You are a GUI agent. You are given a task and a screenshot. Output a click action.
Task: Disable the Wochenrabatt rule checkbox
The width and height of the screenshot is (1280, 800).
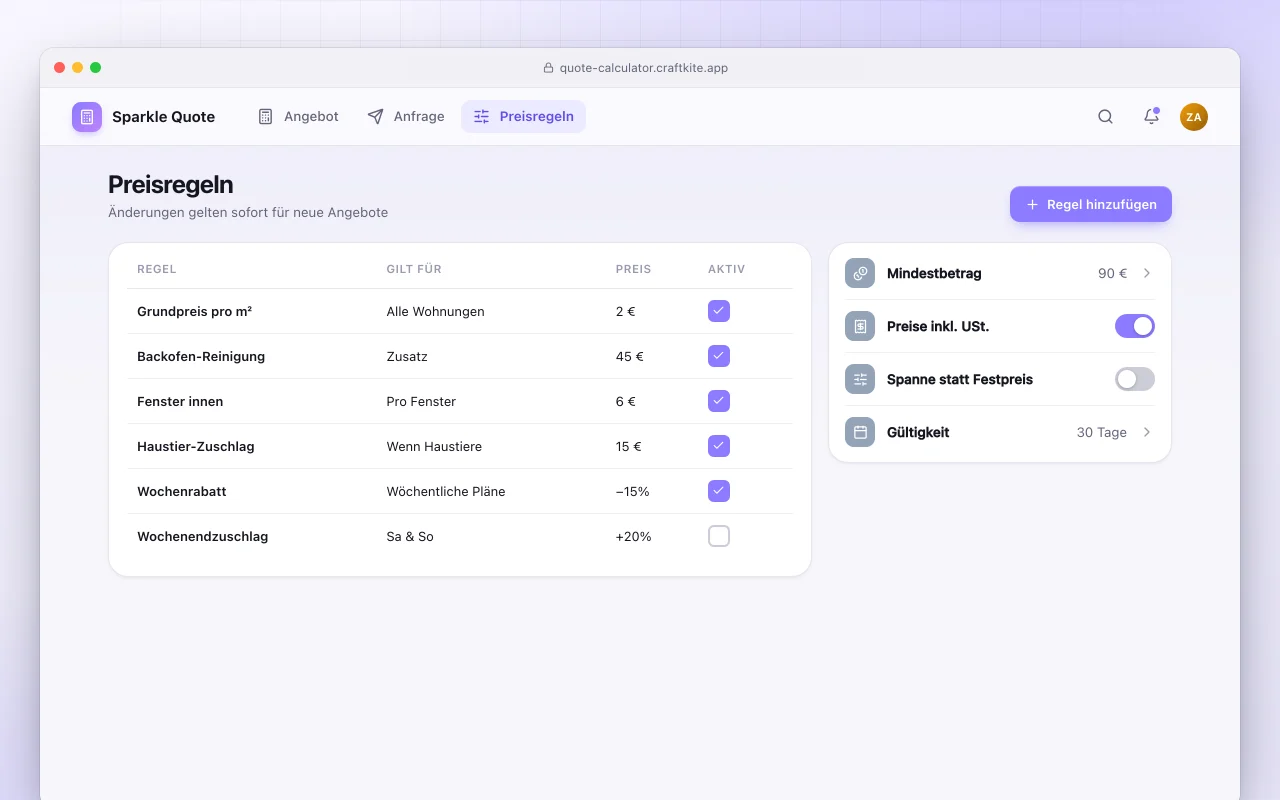click(719, 491)
